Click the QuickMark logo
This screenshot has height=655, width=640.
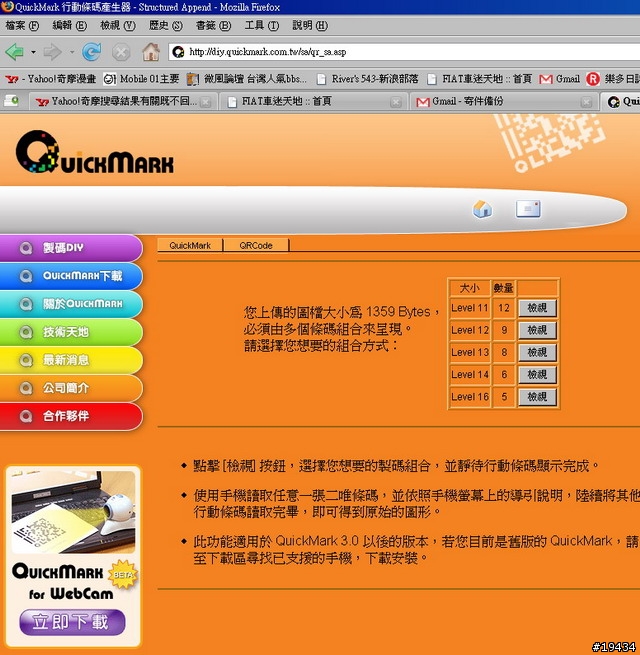click(x=95, y=152)
